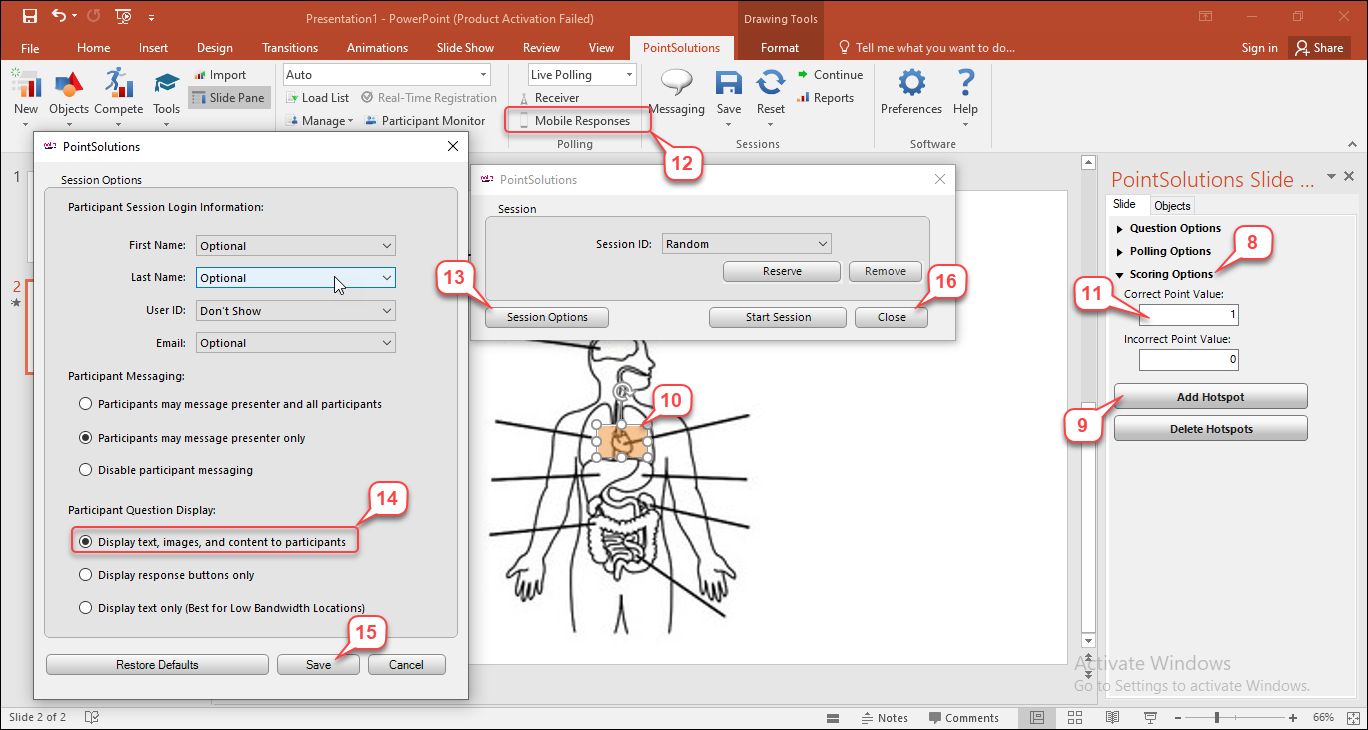Screen dimensions: 1368x730
Task: Click the Continue green arrow icon
Action: point(804,75)
